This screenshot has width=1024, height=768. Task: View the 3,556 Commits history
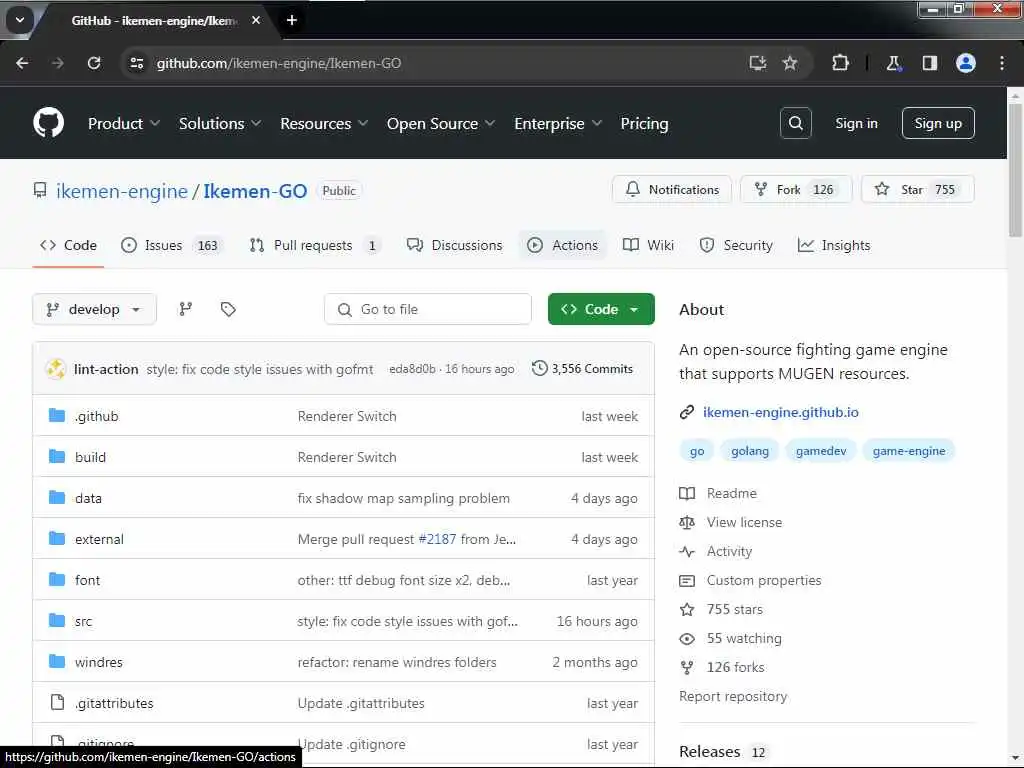(583, 368)
